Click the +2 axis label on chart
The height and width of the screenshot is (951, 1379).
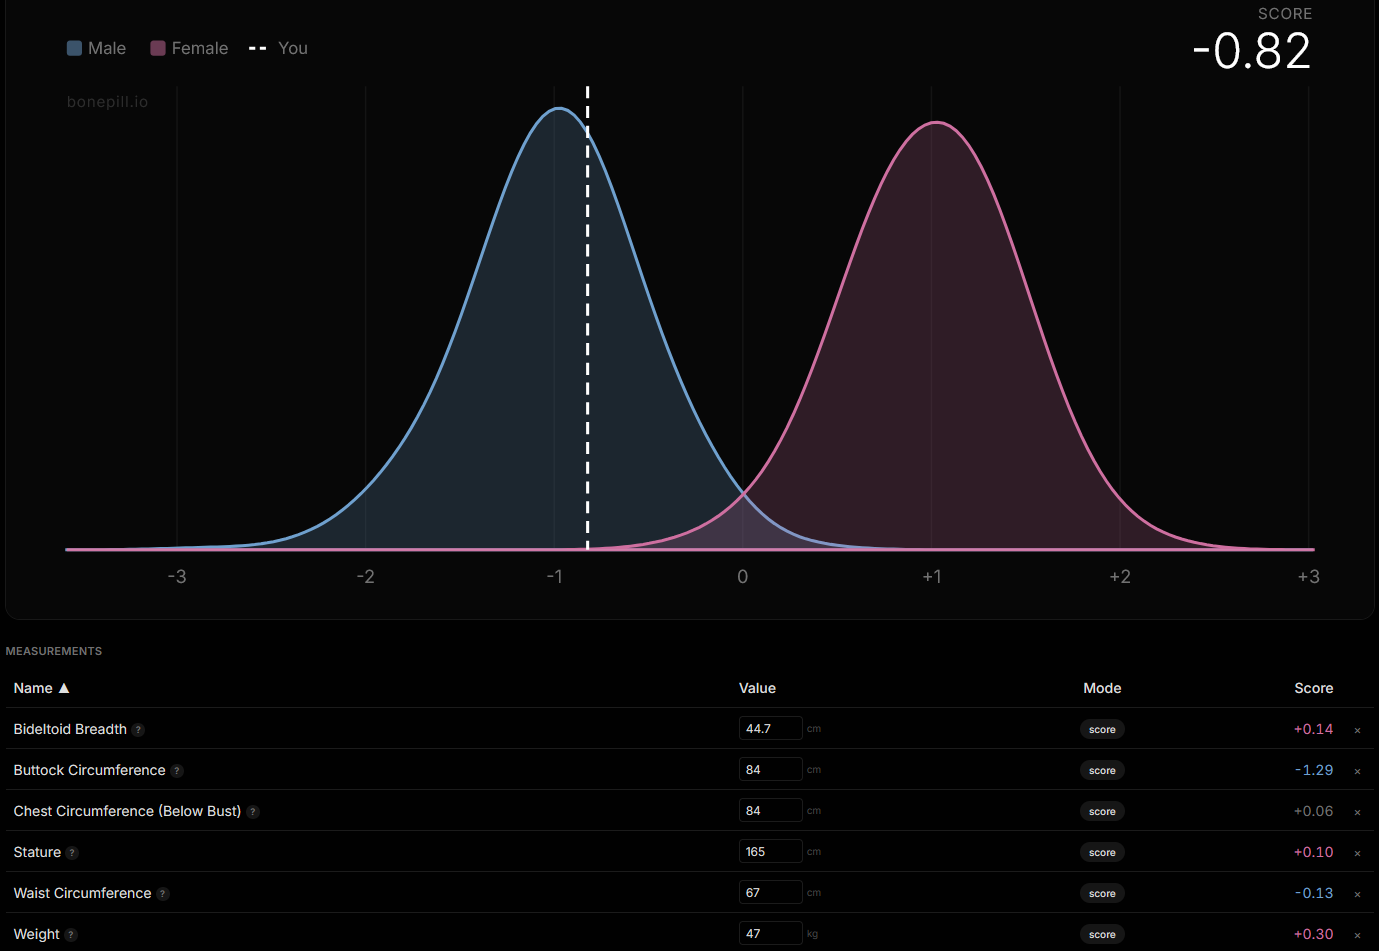1120,577
